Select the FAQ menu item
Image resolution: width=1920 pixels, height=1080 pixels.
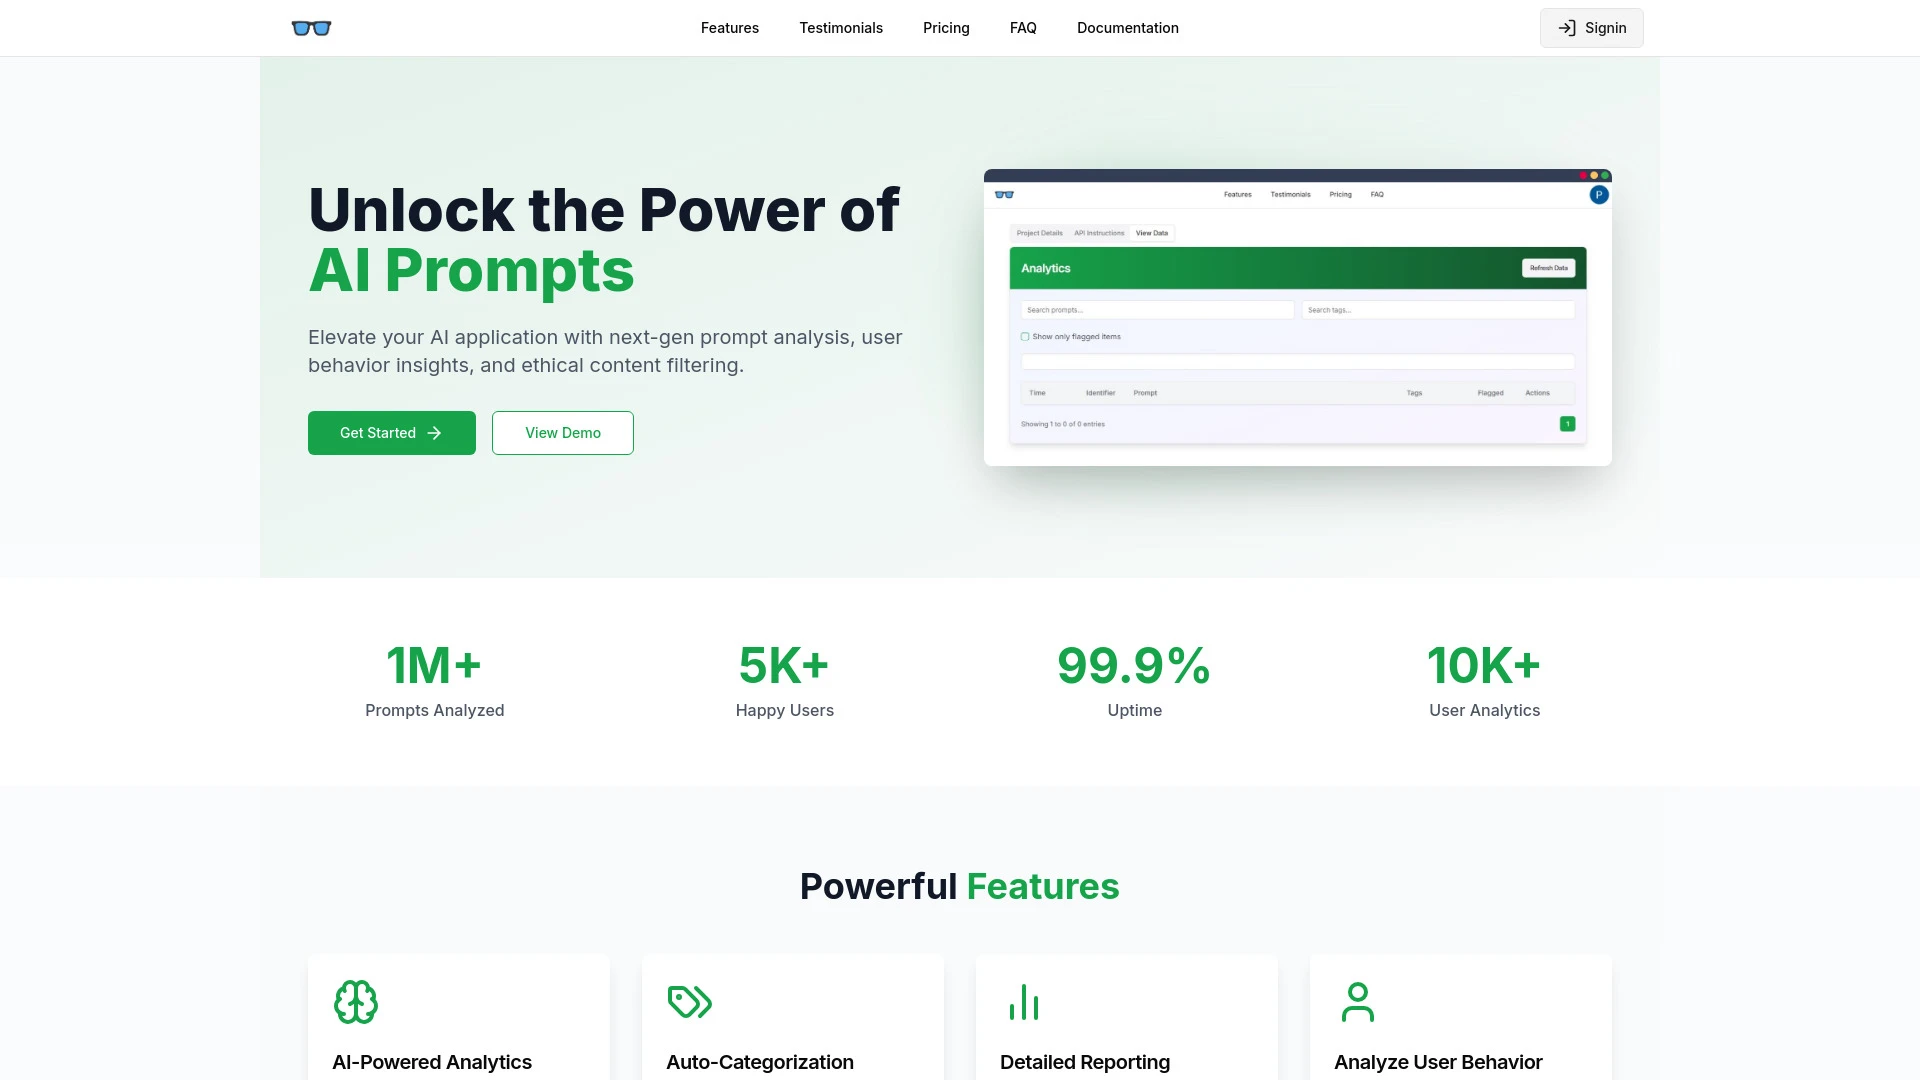pyautogui.click(x=1022, y=28)
